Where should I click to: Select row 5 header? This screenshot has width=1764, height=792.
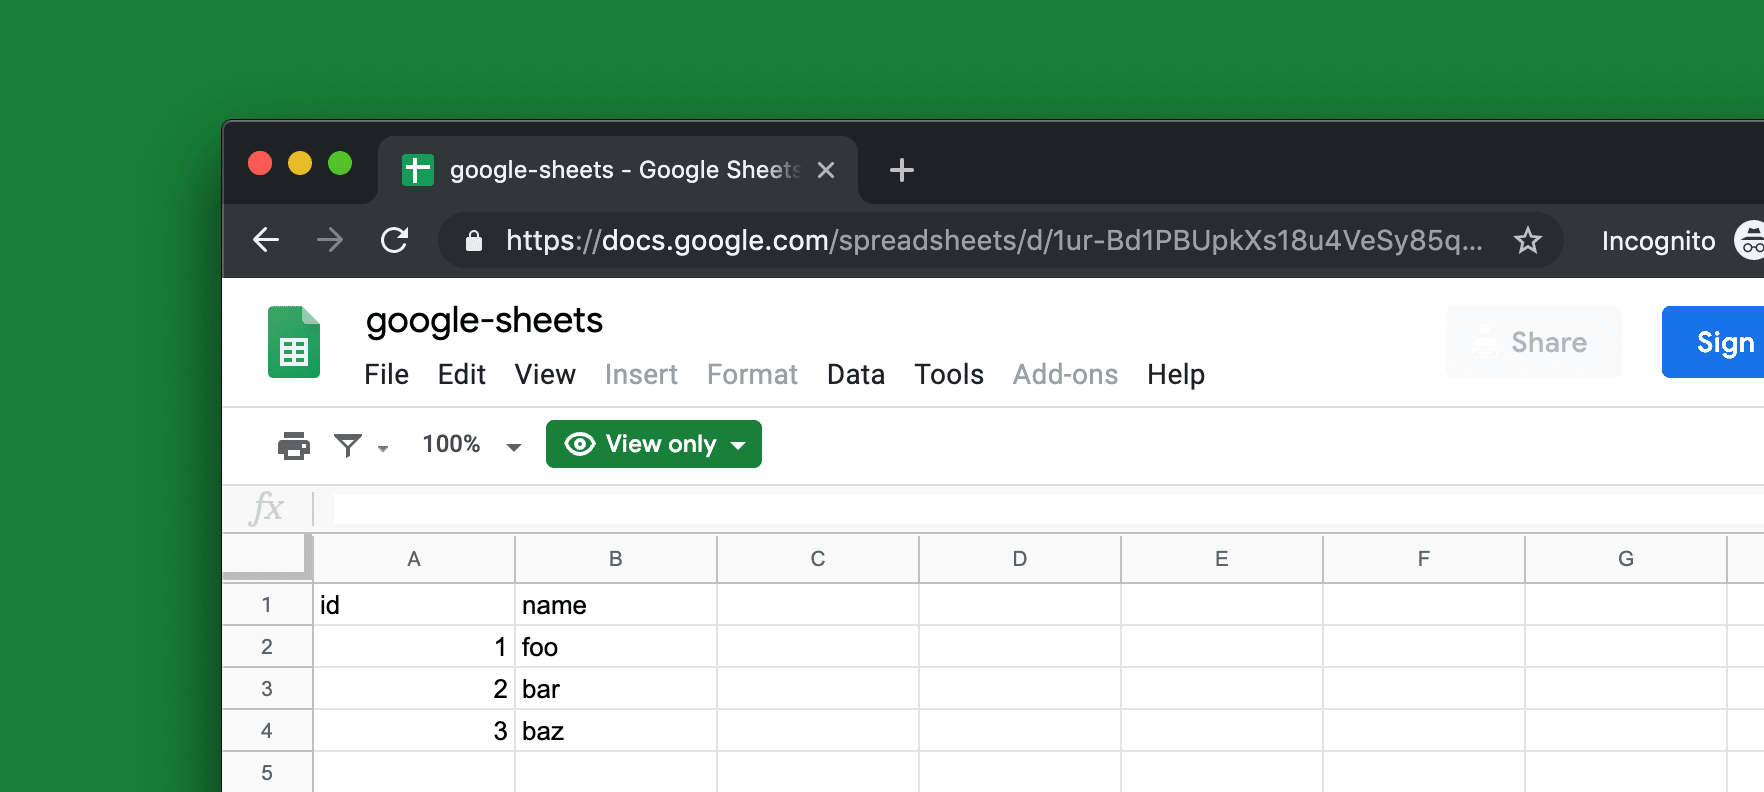tap(267, 772)
